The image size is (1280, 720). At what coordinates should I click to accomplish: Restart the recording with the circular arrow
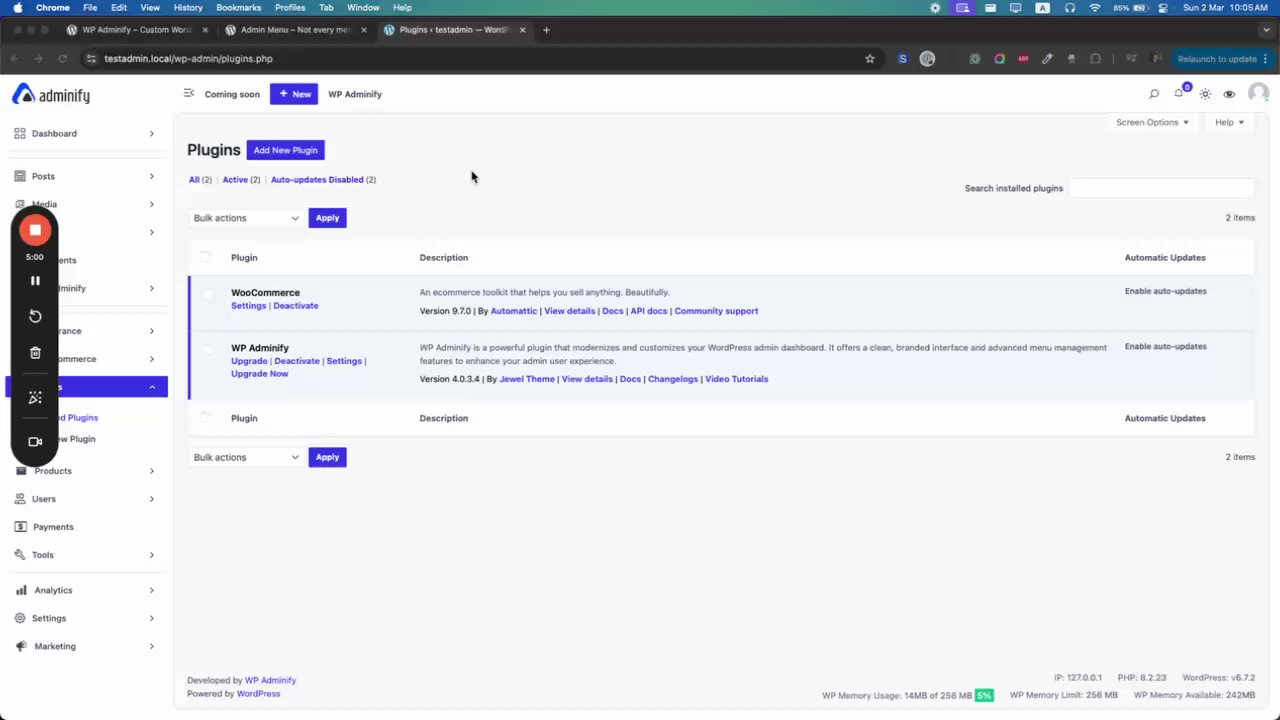[x=35, y=316]
